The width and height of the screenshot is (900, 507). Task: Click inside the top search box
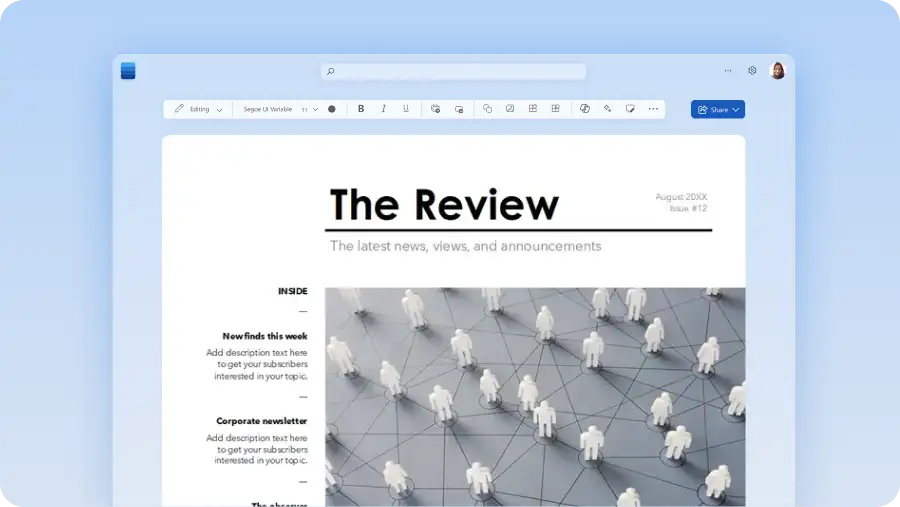pos(453,71)
